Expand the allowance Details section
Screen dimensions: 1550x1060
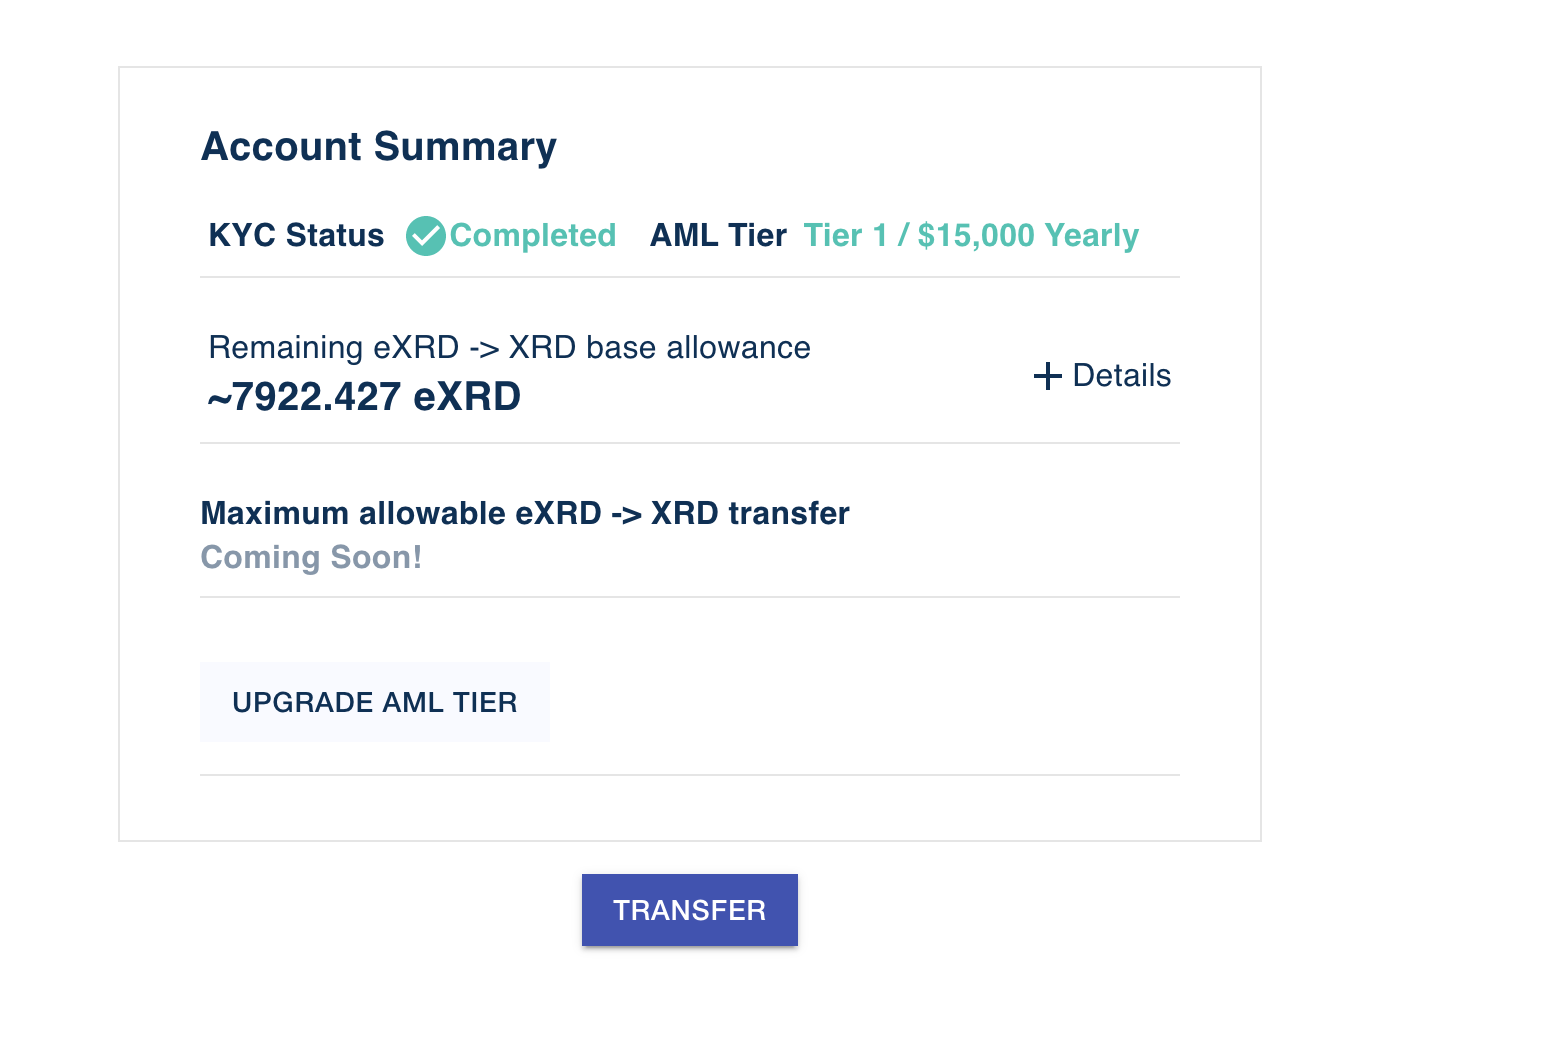click(1102, 376)
